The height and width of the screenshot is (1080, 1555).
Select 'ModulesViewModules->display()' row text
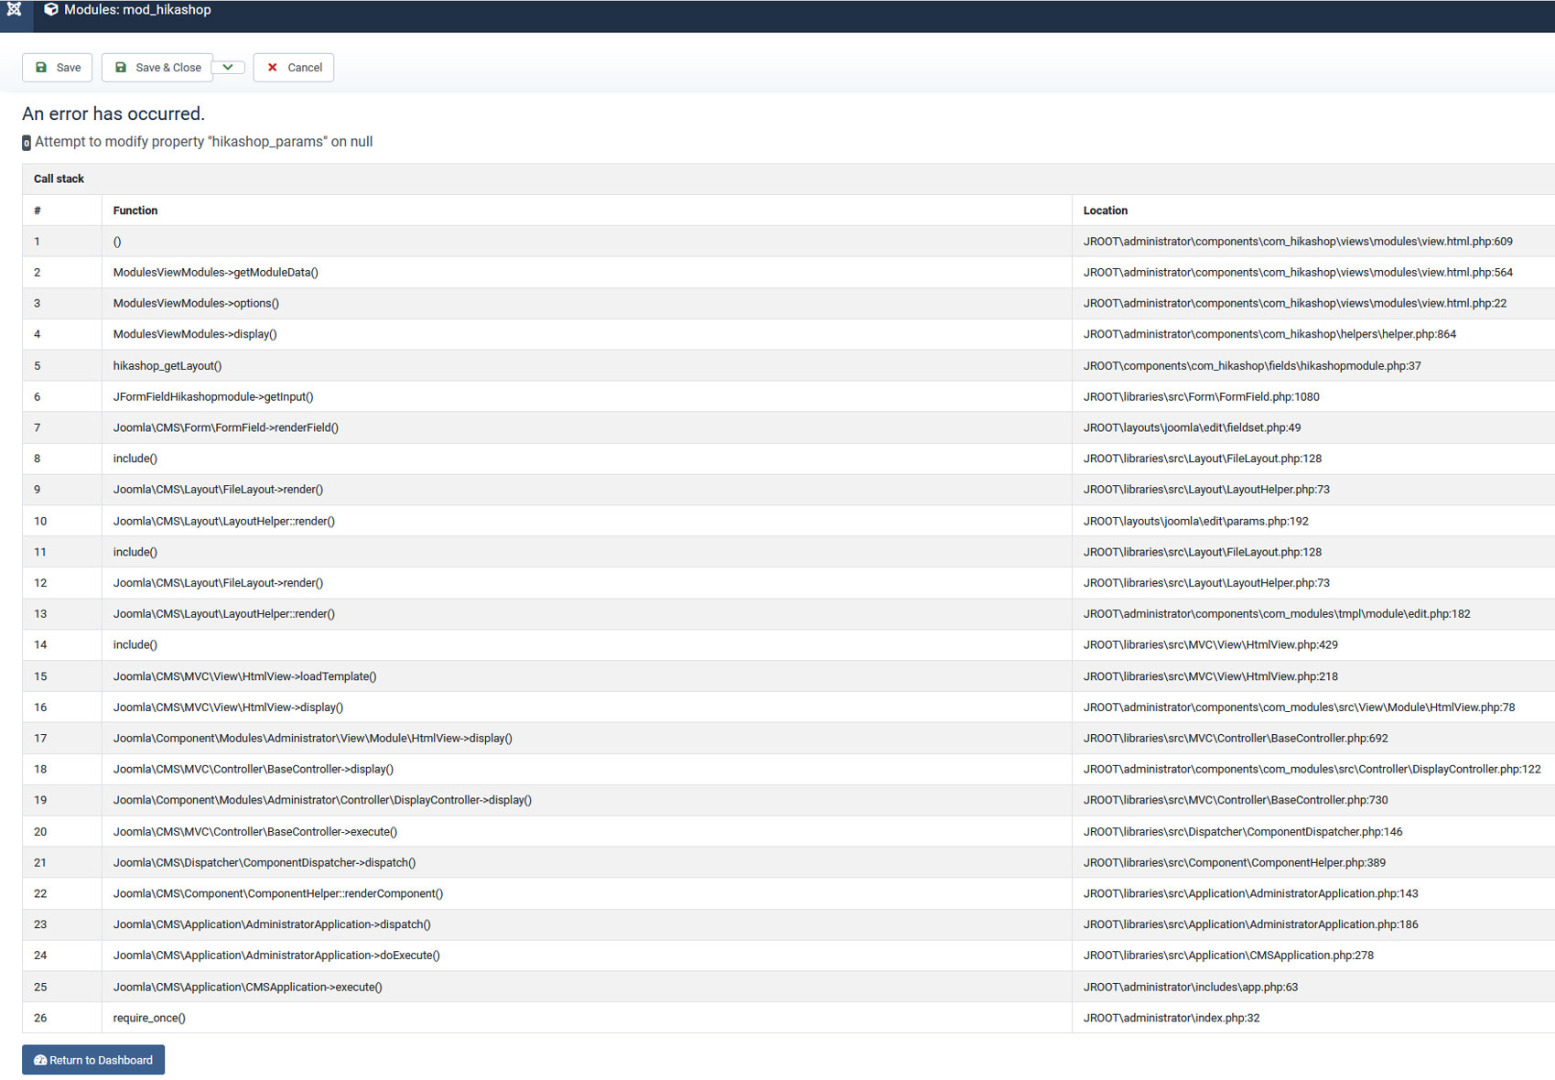[195, 334]
